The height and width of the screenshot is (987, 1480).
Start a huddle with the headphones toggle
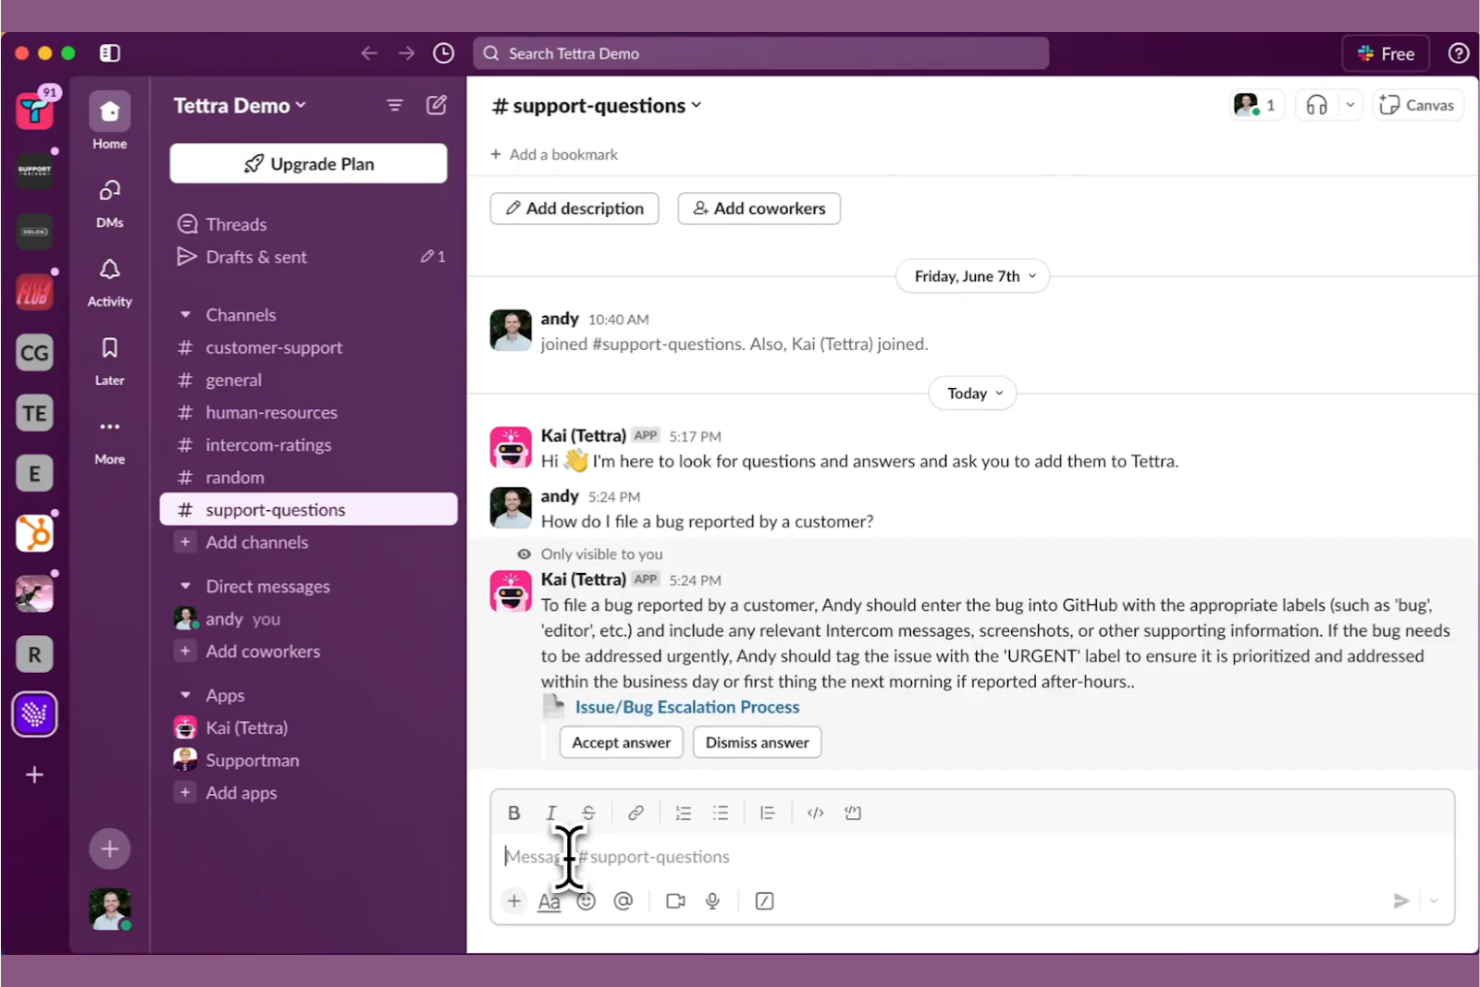pyautogui.click(x=1317, y=104)
